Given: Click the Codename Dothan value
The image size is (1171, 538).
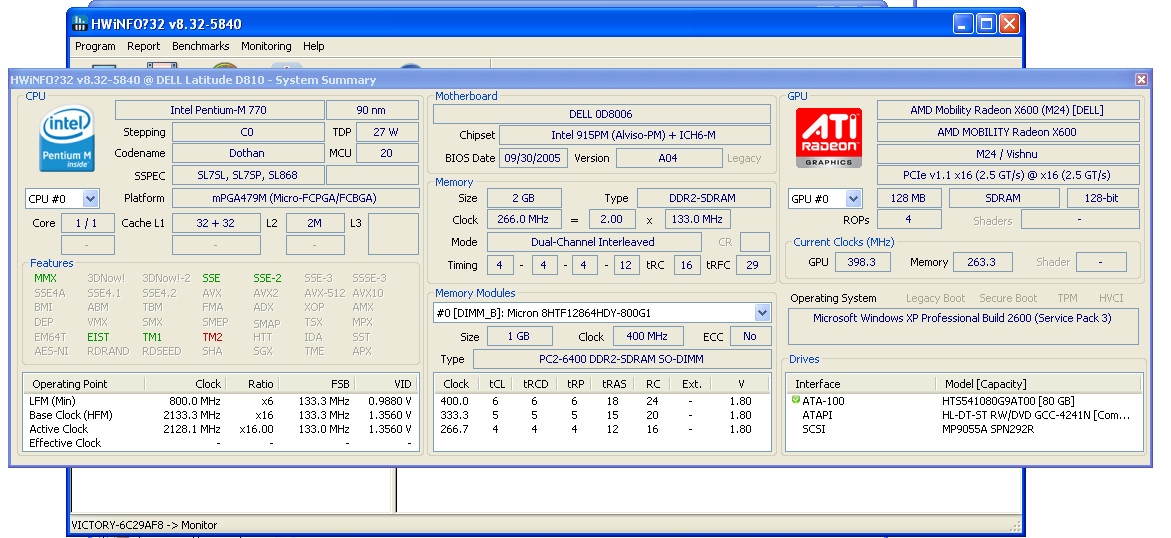Looking at the screenshot, I should [248, 153].
